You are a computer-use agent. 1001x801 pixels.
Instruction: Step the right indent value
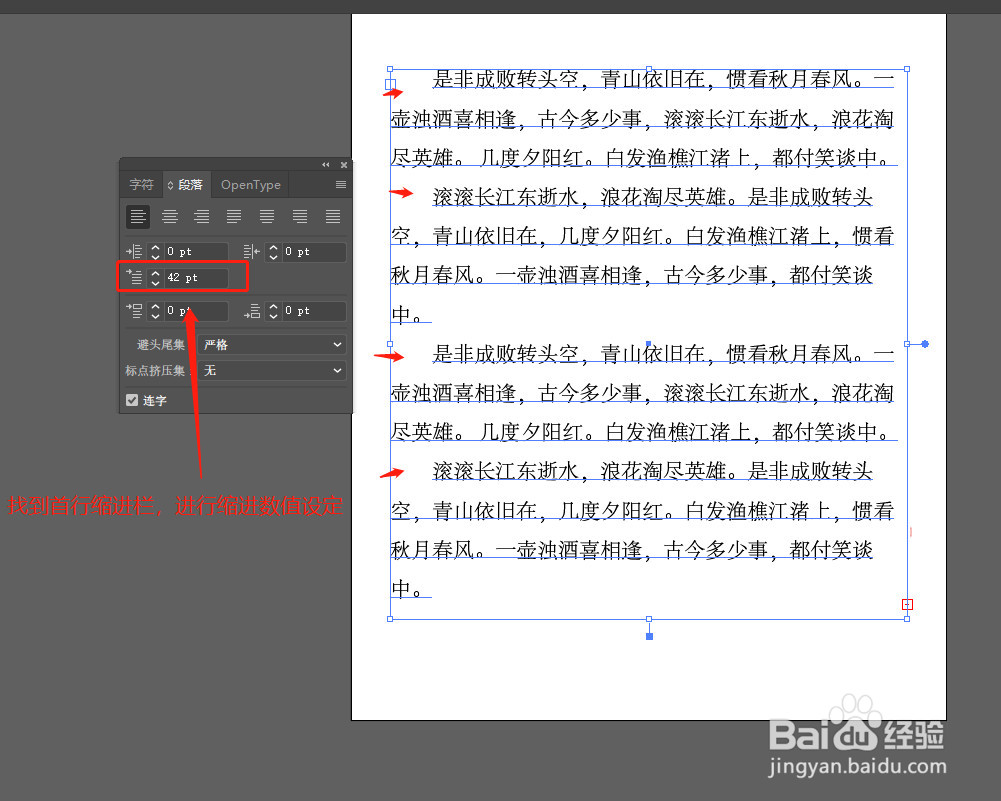[273, 251]
